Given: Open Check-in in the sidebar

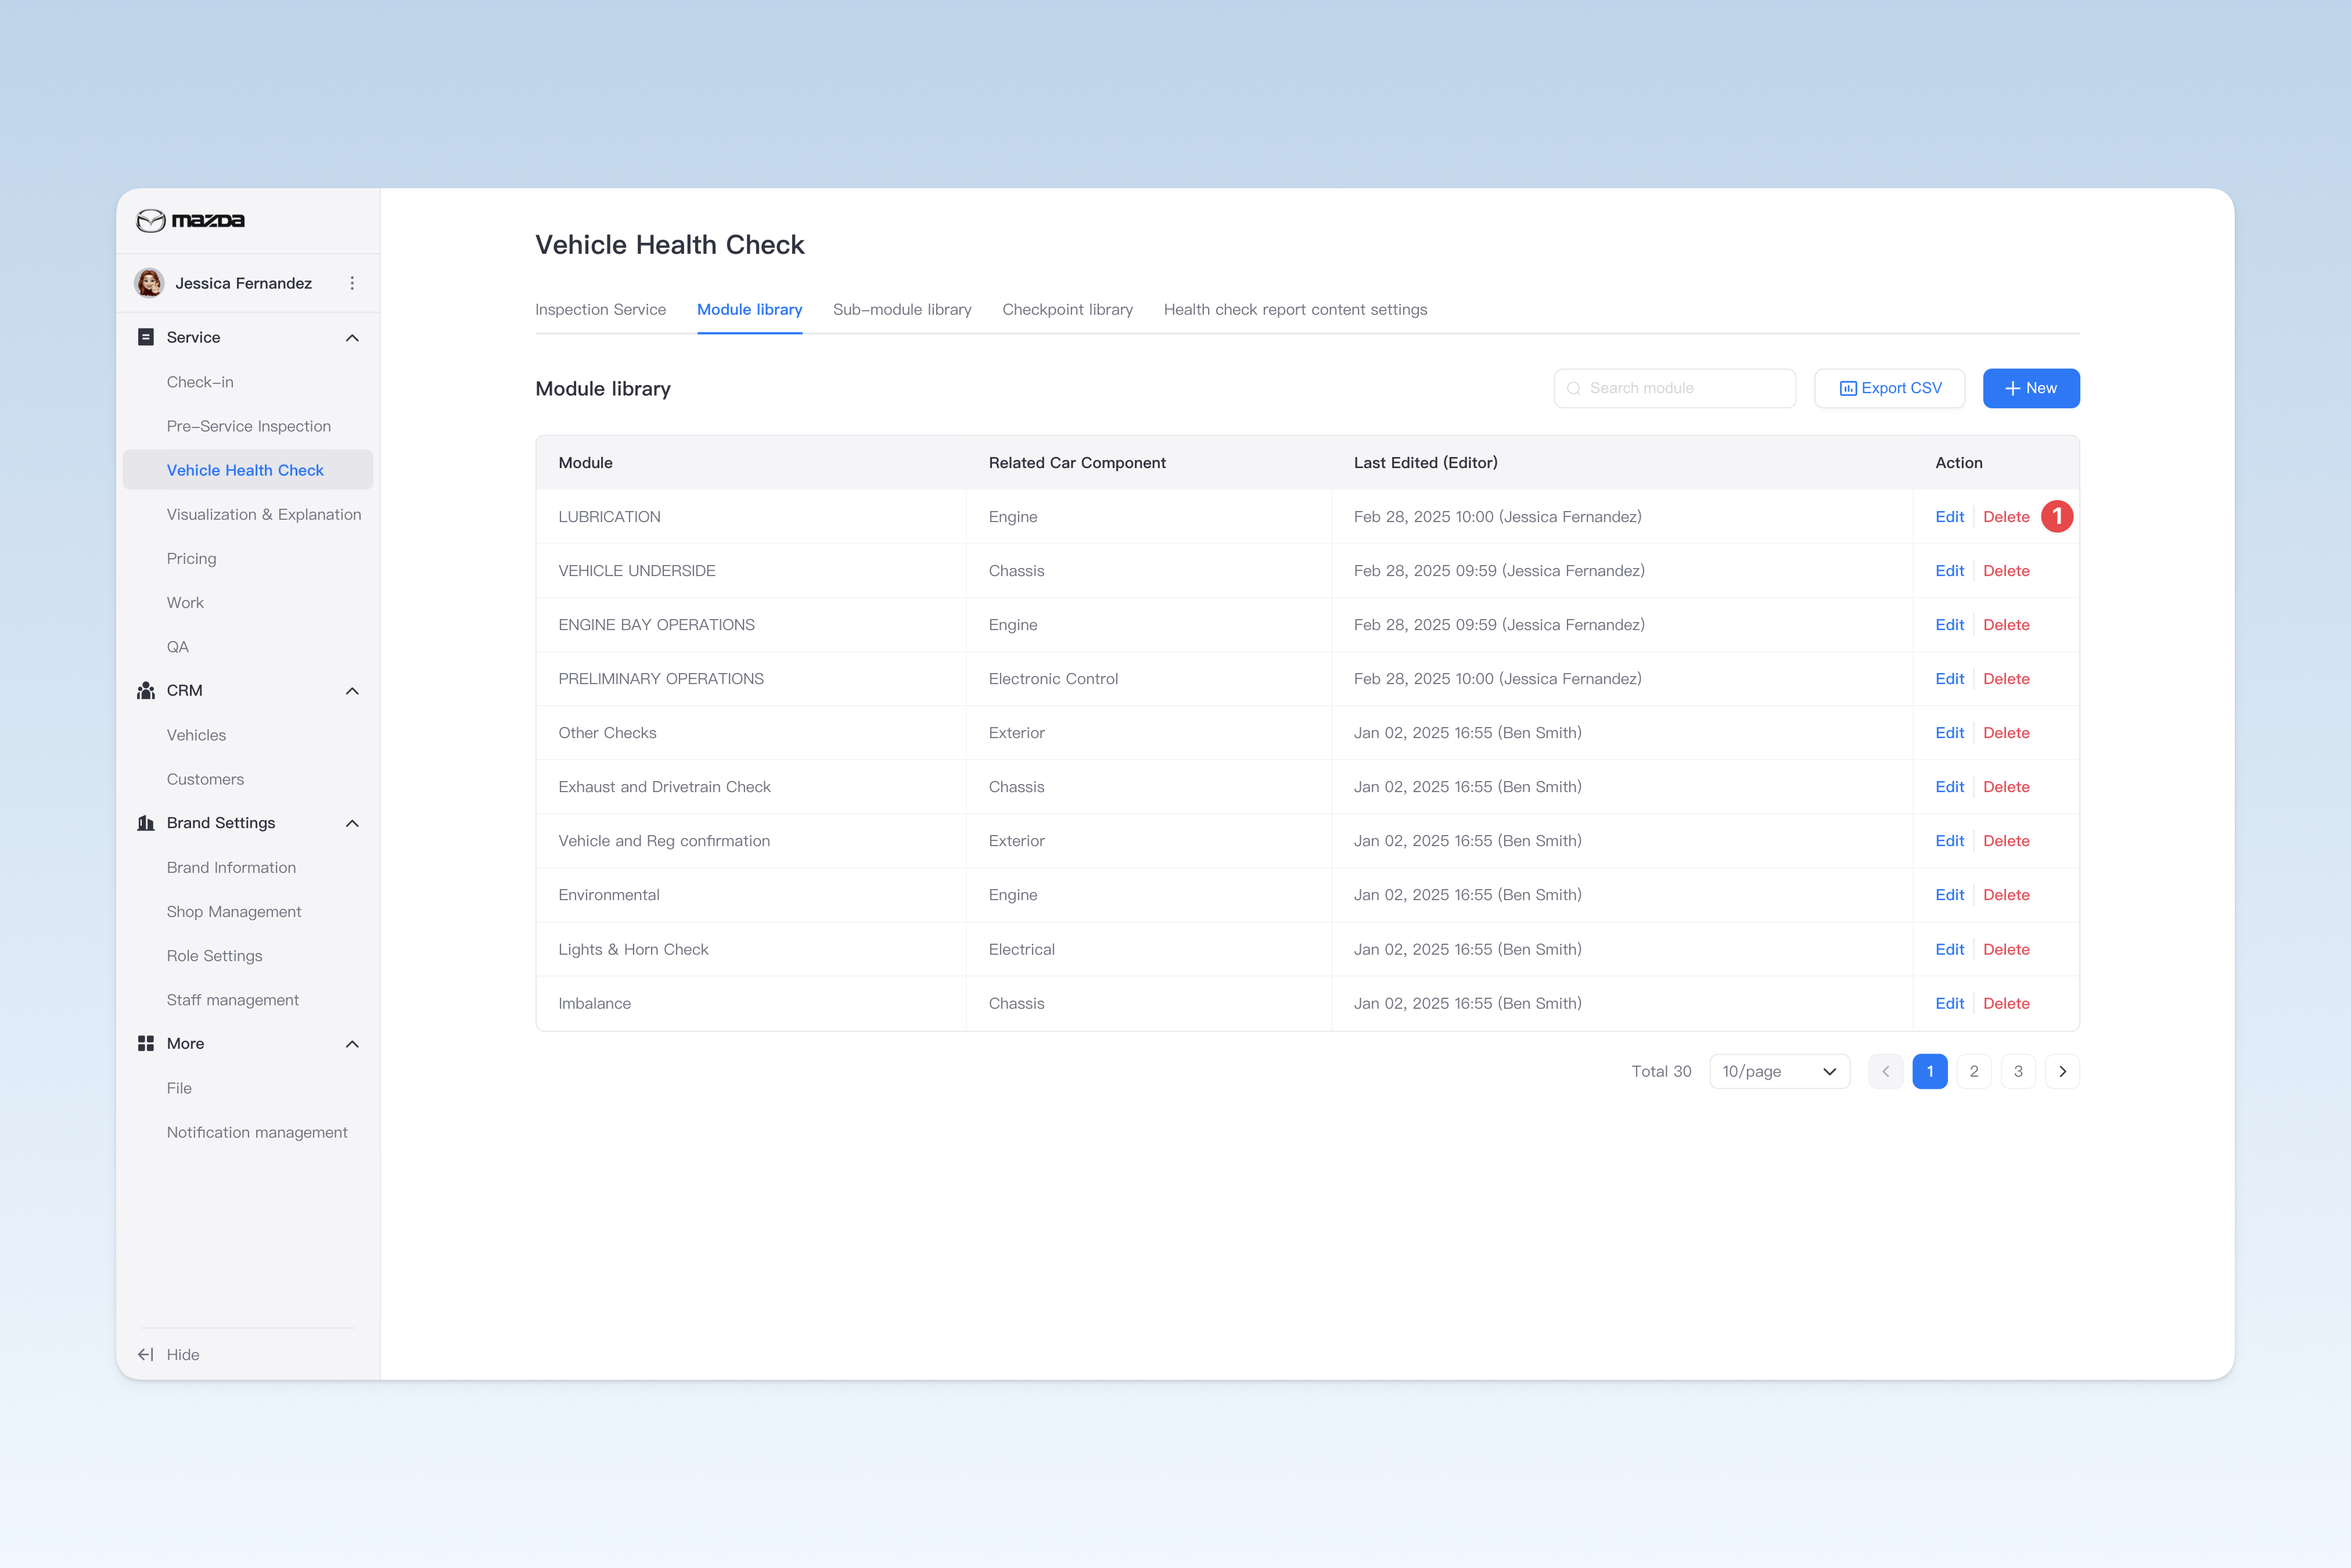Looking at the screenshot, I should (x=200, y=382).
